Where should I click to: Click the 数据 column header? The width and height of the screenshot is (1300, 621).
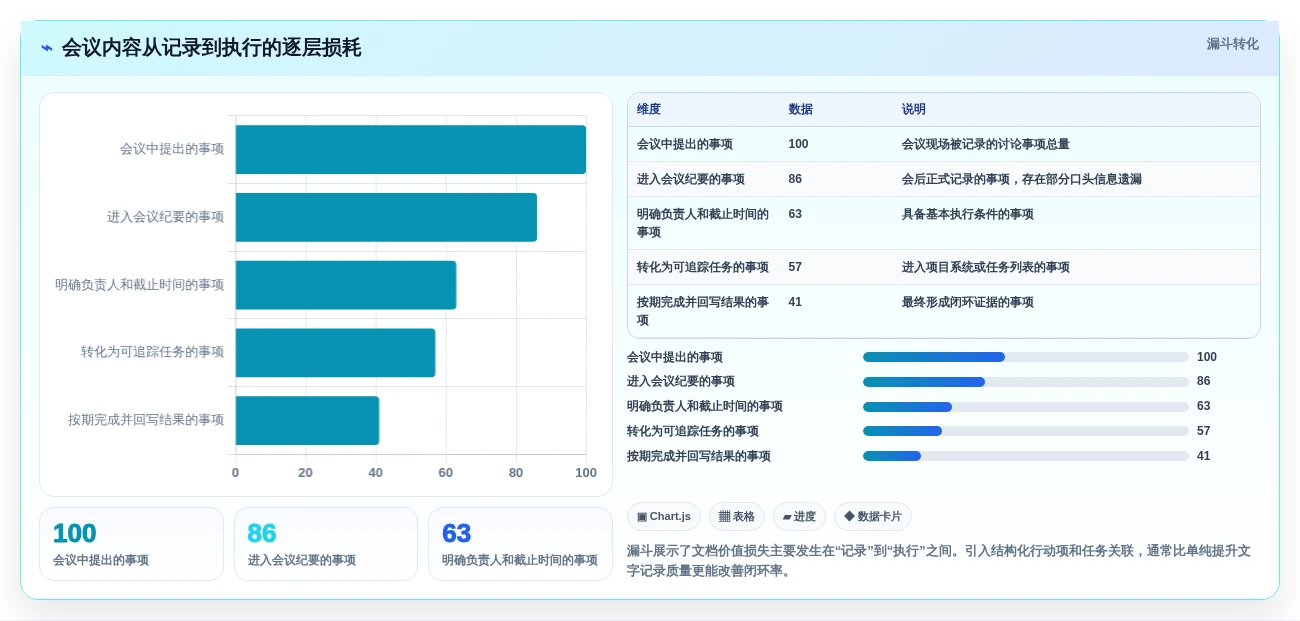[800, 110]
